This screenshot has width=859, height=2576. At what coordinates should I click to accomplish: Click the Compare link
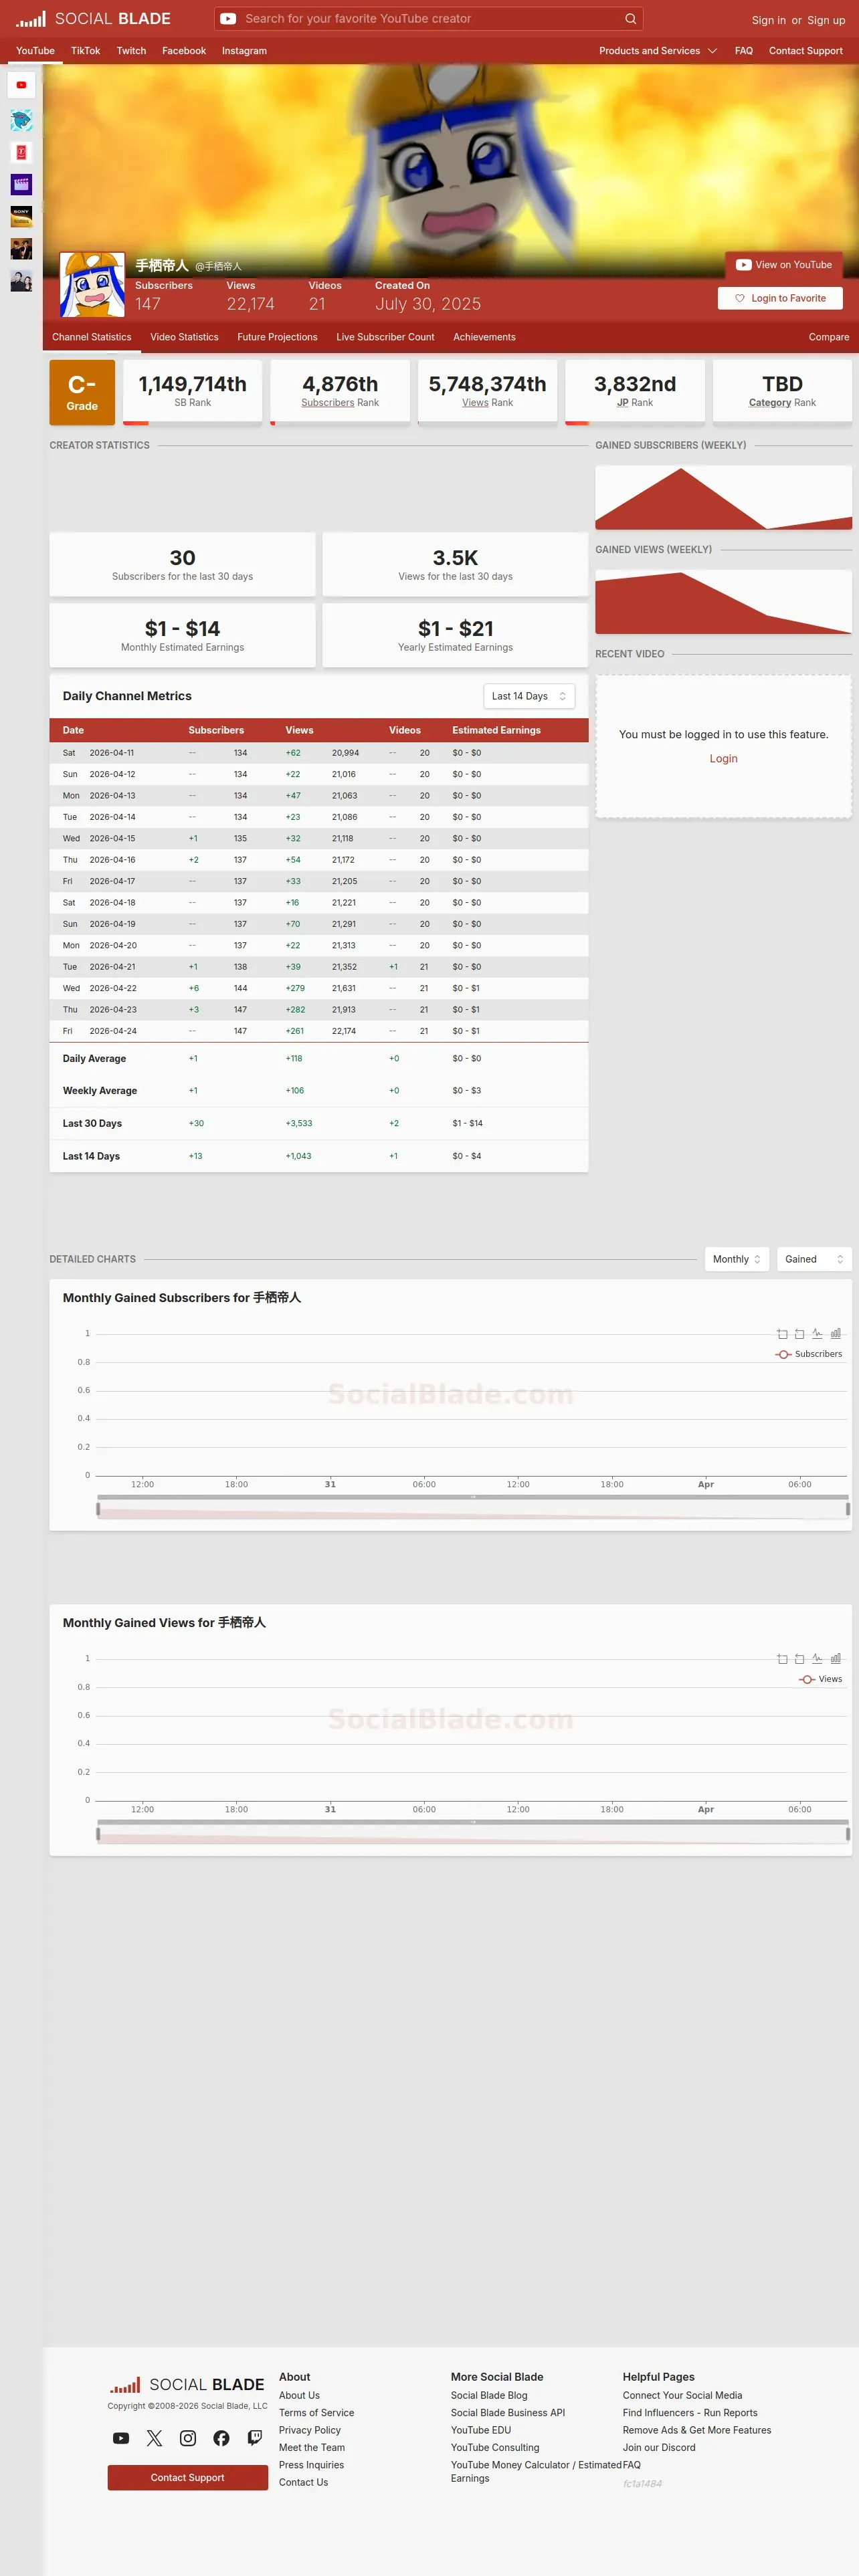[829, 337]
